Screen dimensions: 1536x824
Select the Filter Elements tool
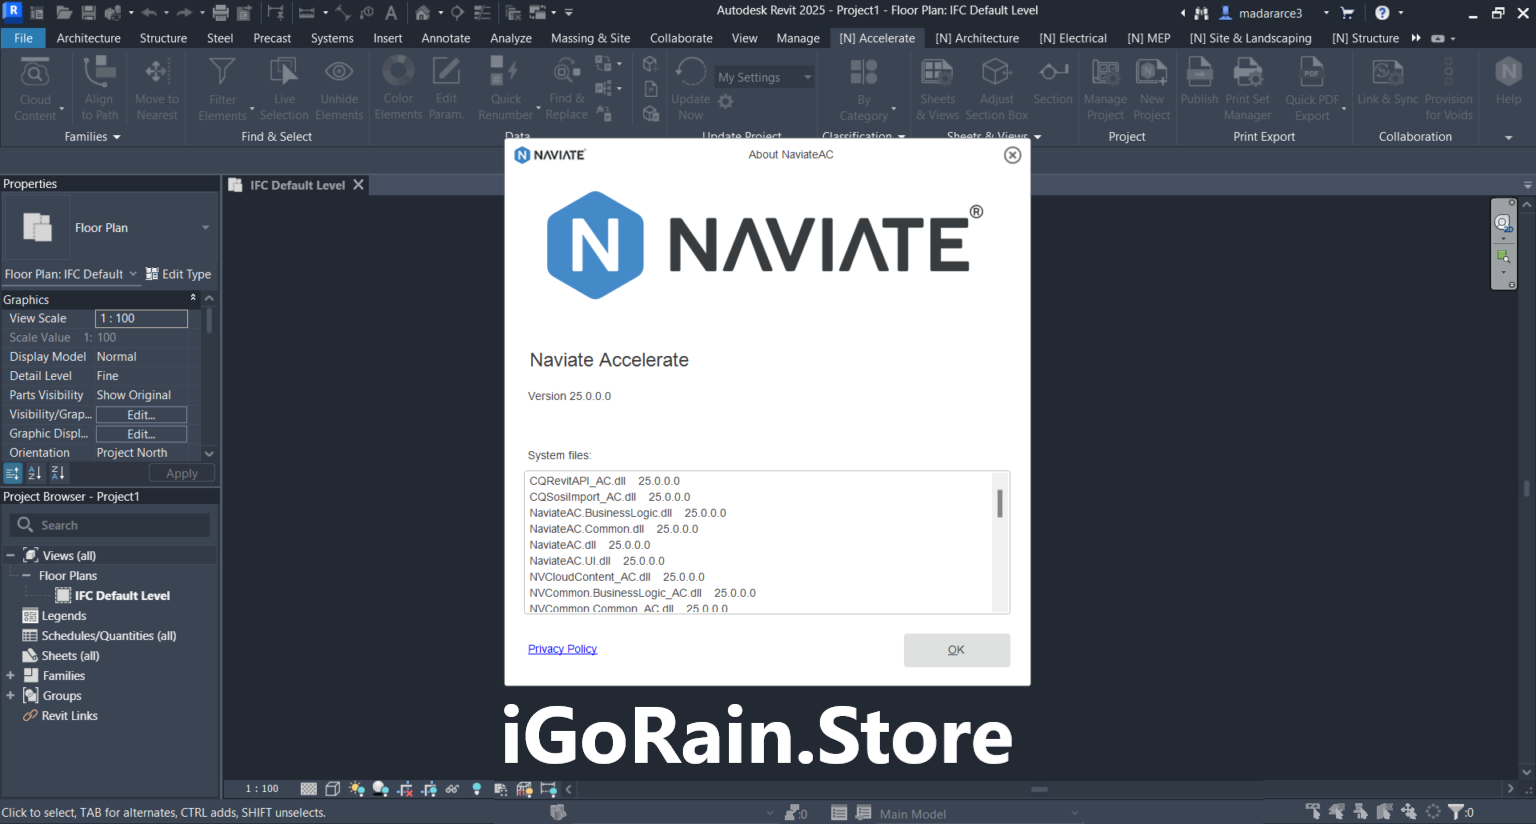click(222, 88)
